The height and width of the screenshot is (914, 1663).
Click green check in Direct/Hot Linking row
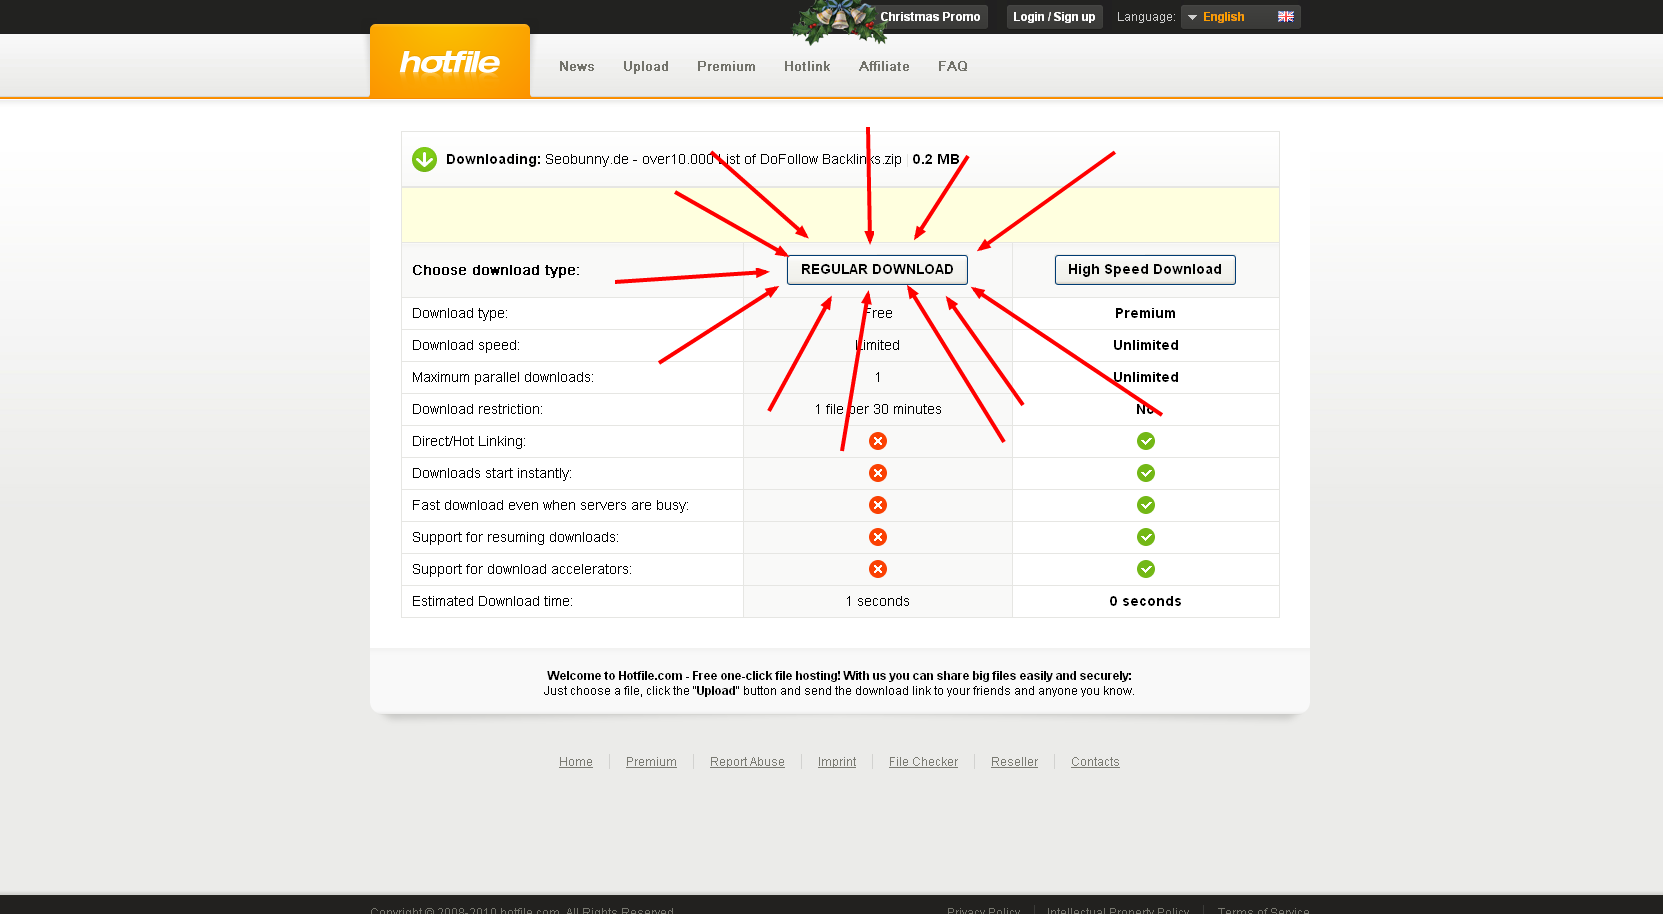tap(1146, 441)
